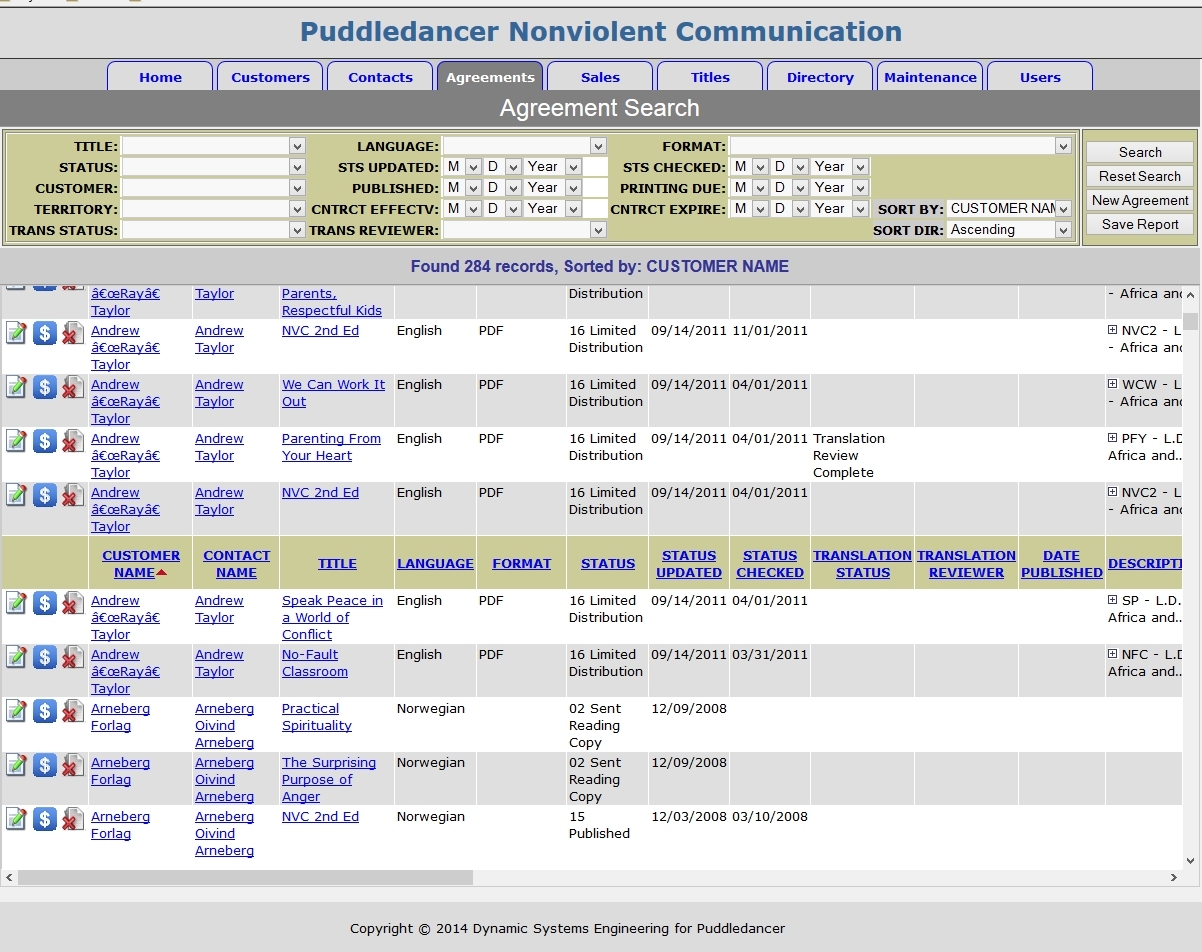Expand the SP description entry
The width and height of the screenshot is (1202, 952).
[x=1113, y=600]
